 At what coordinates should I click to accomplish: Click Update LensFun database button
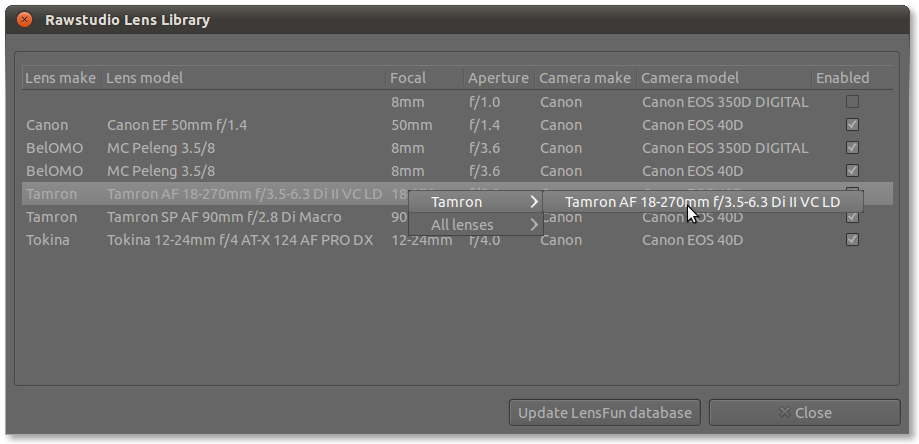pyautogui.click(x=604, y=413)
